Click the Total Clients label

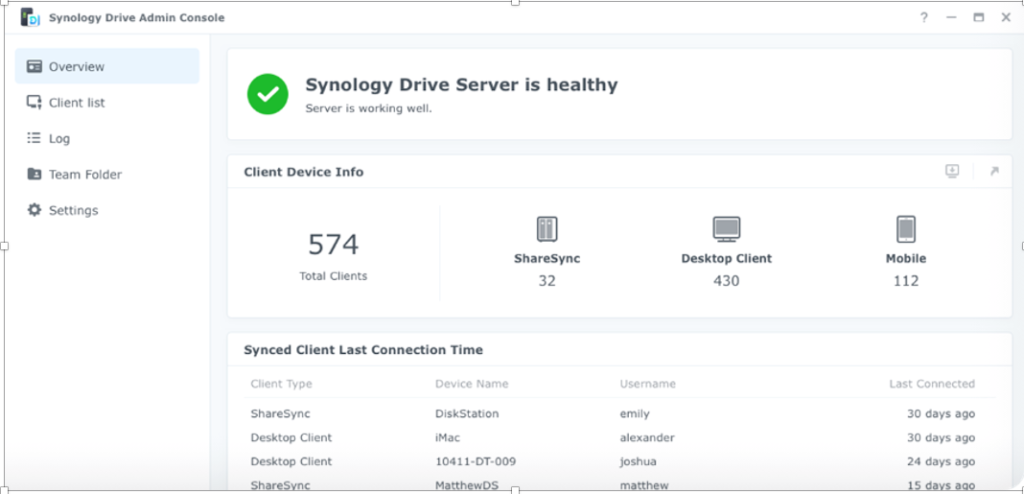[x=333, y=276]
